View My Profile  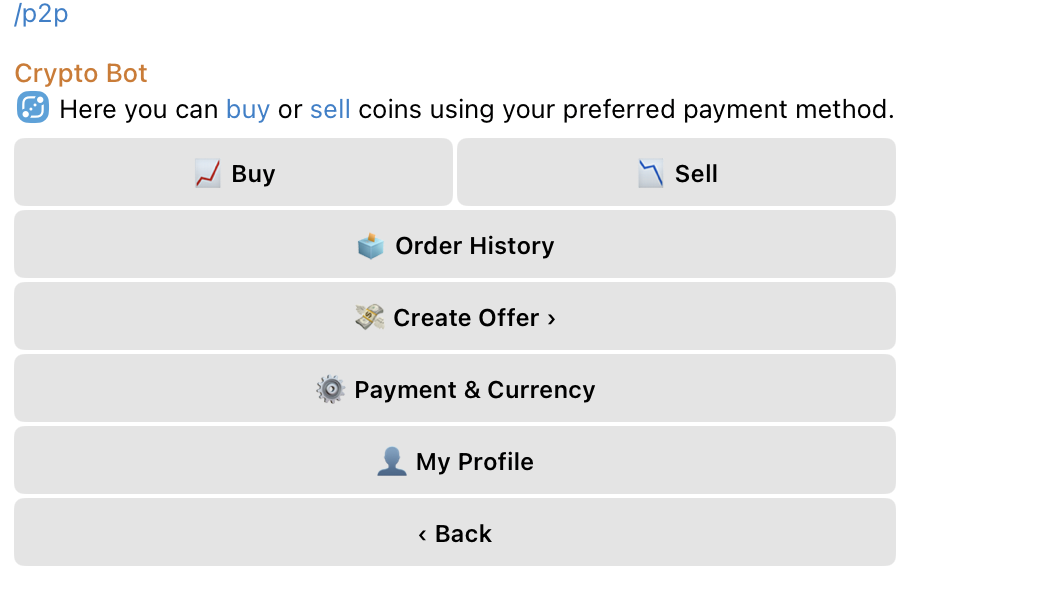[474, 462]
